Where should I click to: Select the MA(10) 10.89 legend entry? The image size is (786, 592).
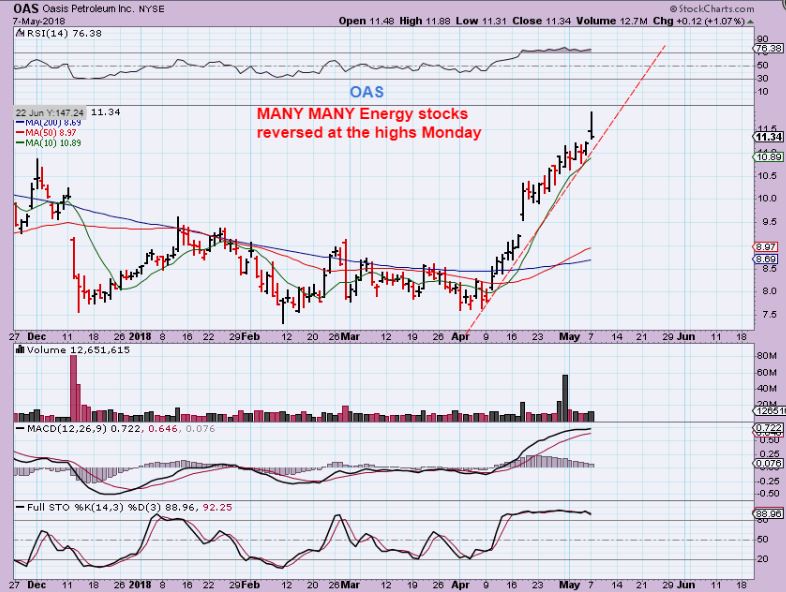(48, 143)
